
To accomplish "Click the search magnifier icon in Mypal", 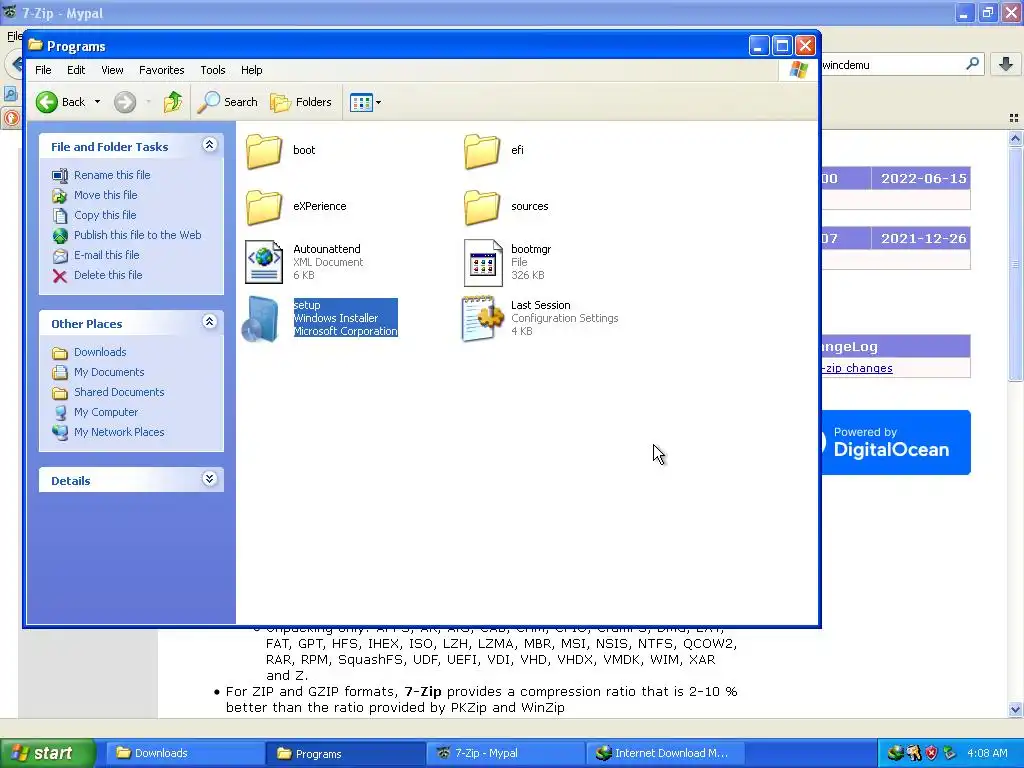I will 972,64.
